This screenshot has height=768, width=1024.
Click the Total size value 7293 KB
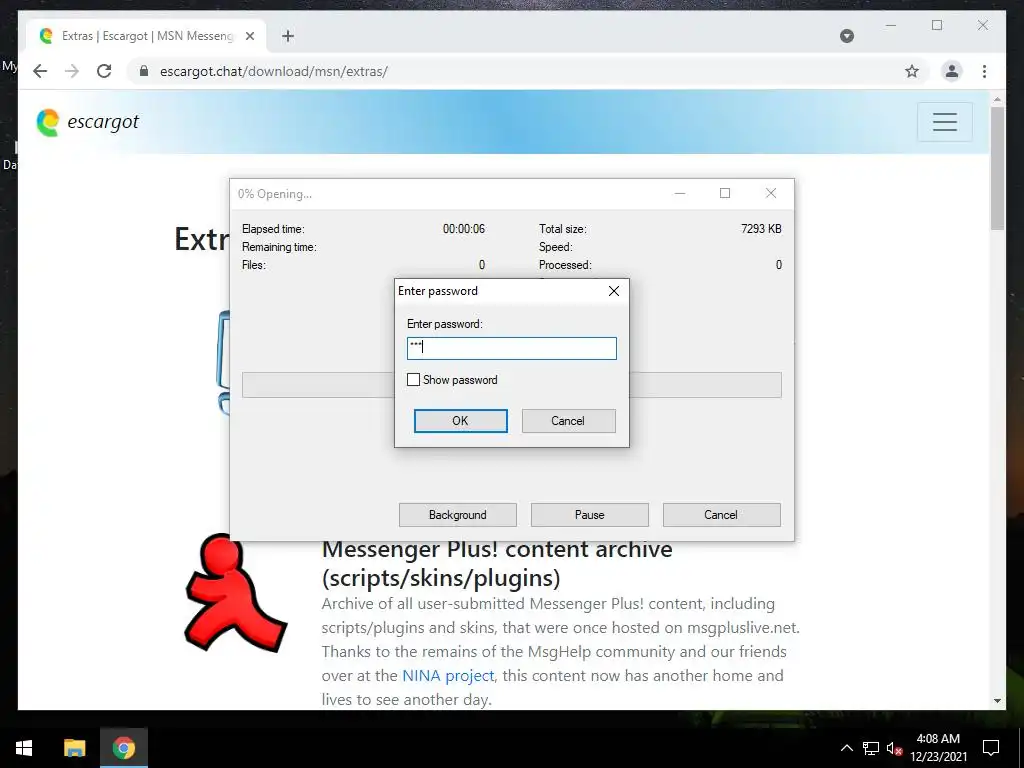click(x=761, y=229)
